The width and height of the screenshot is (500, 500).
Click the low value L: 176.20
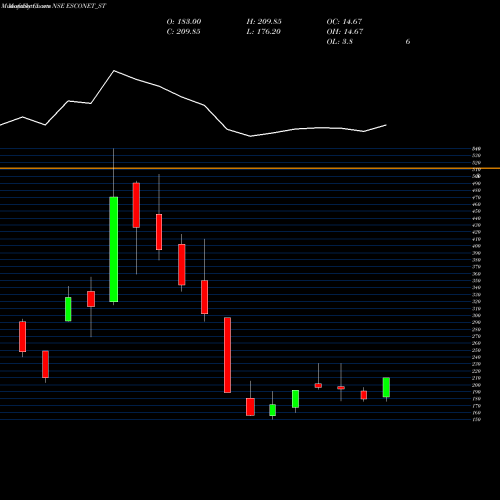(x=264, y=32)
